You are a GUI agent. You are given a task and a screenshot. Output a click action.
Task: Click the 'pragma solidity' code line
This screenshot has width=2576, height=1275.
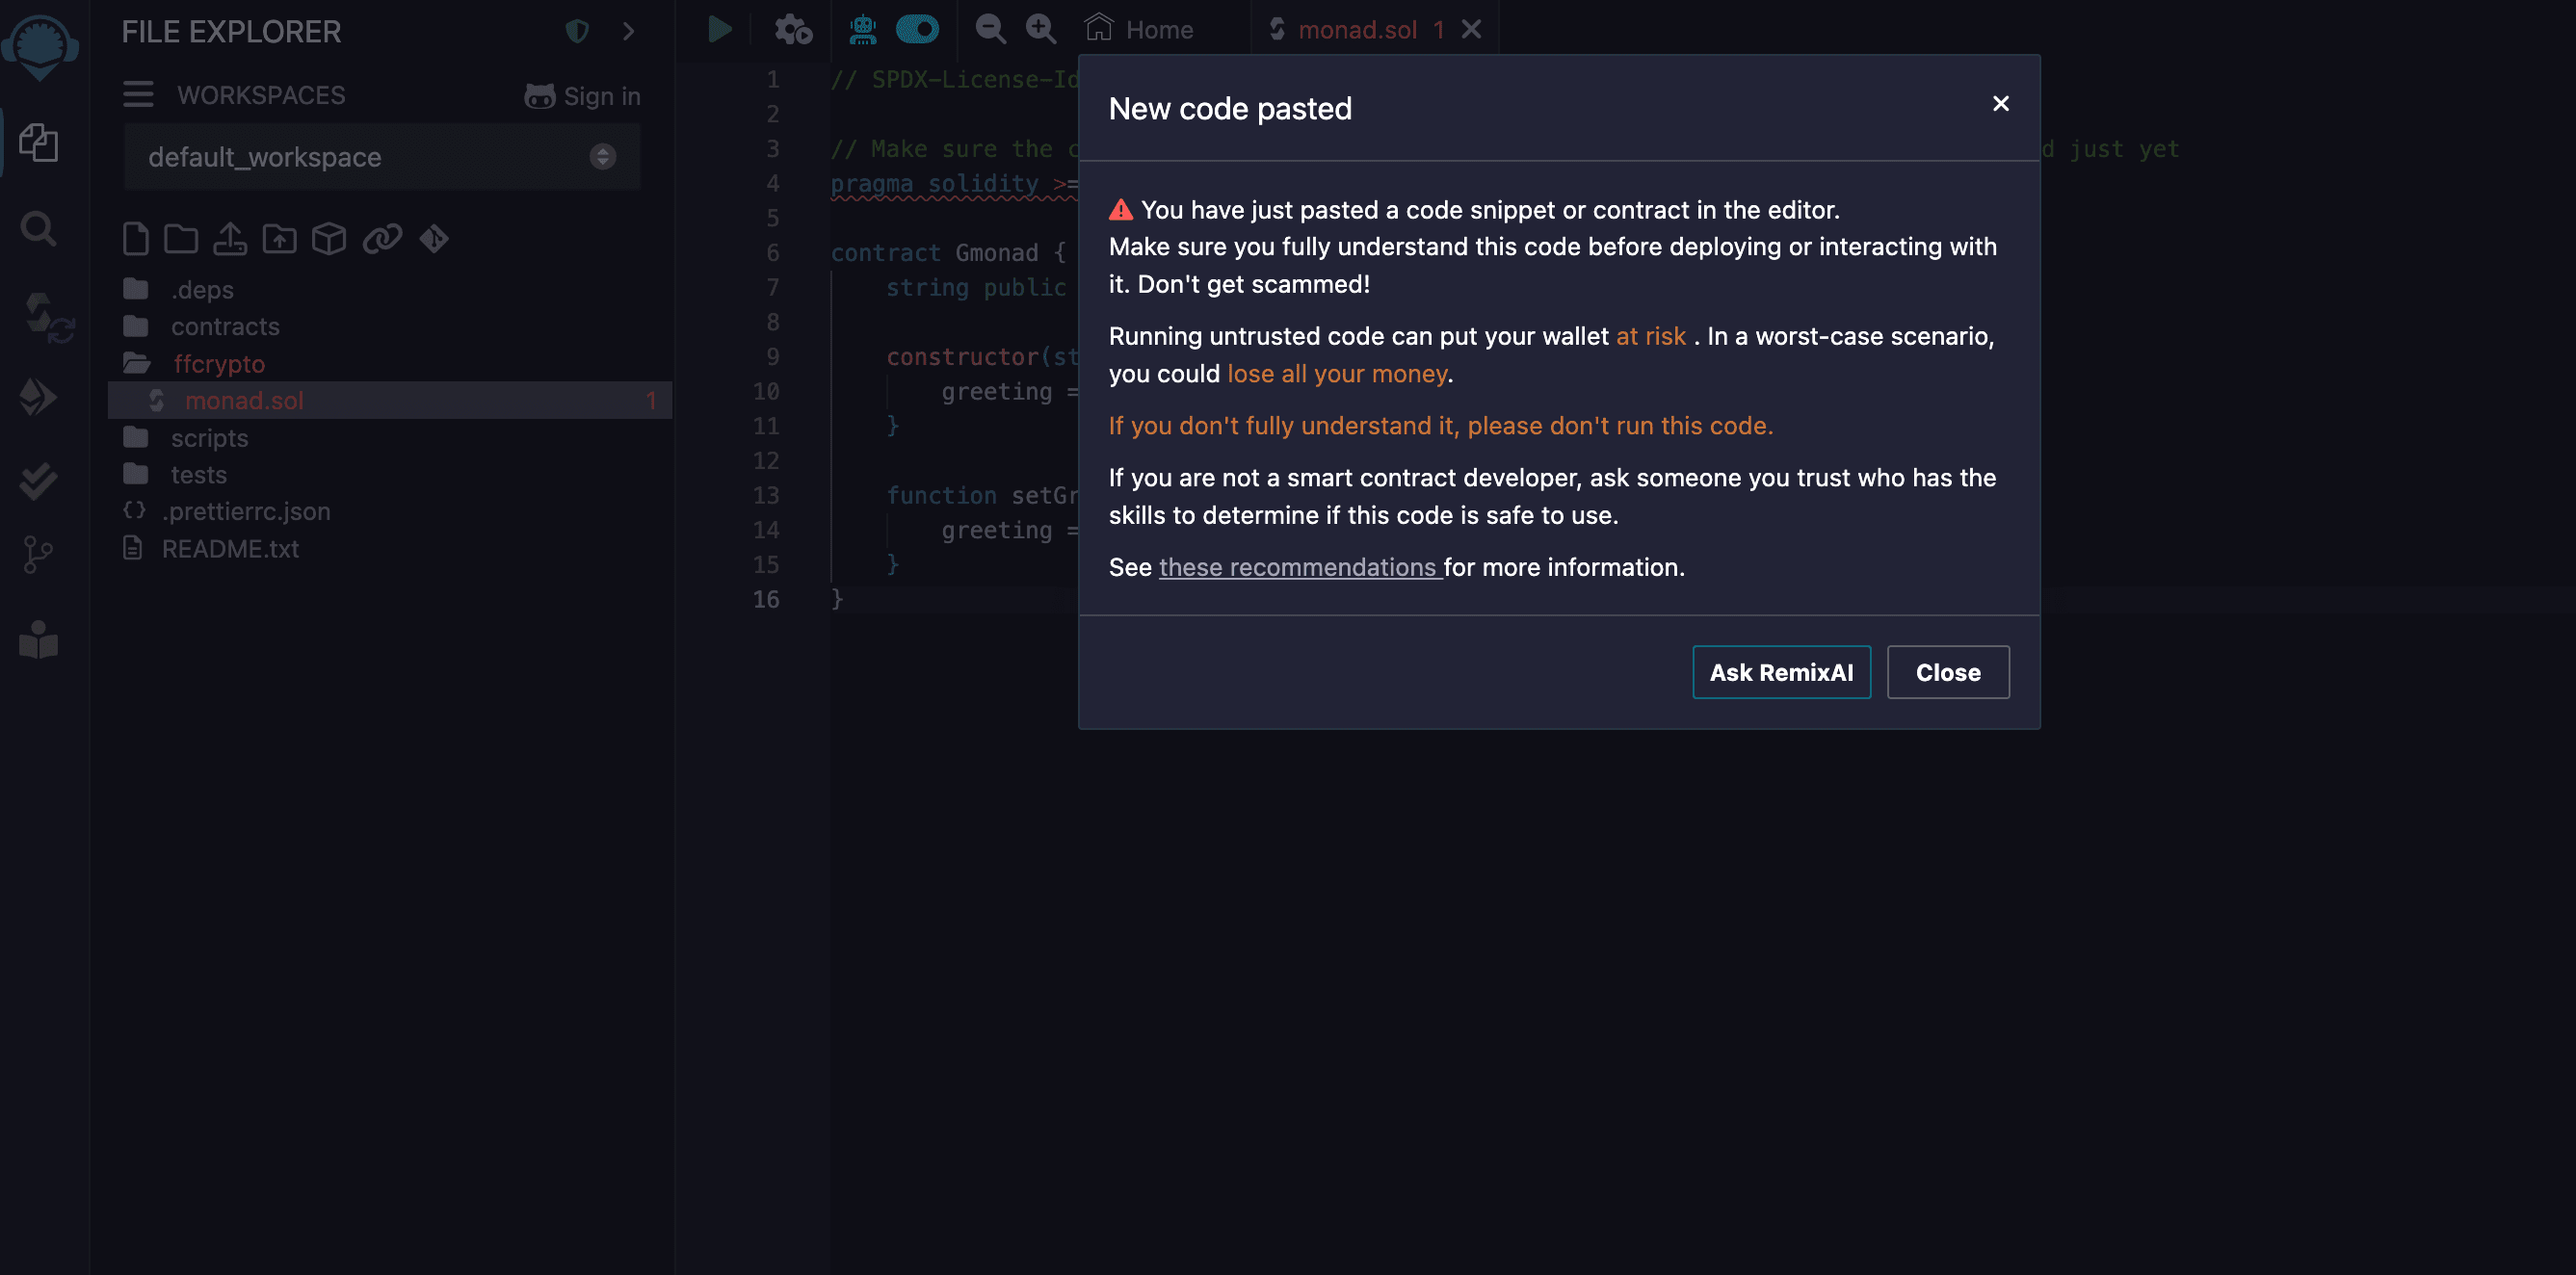click(x=954, y=184)
